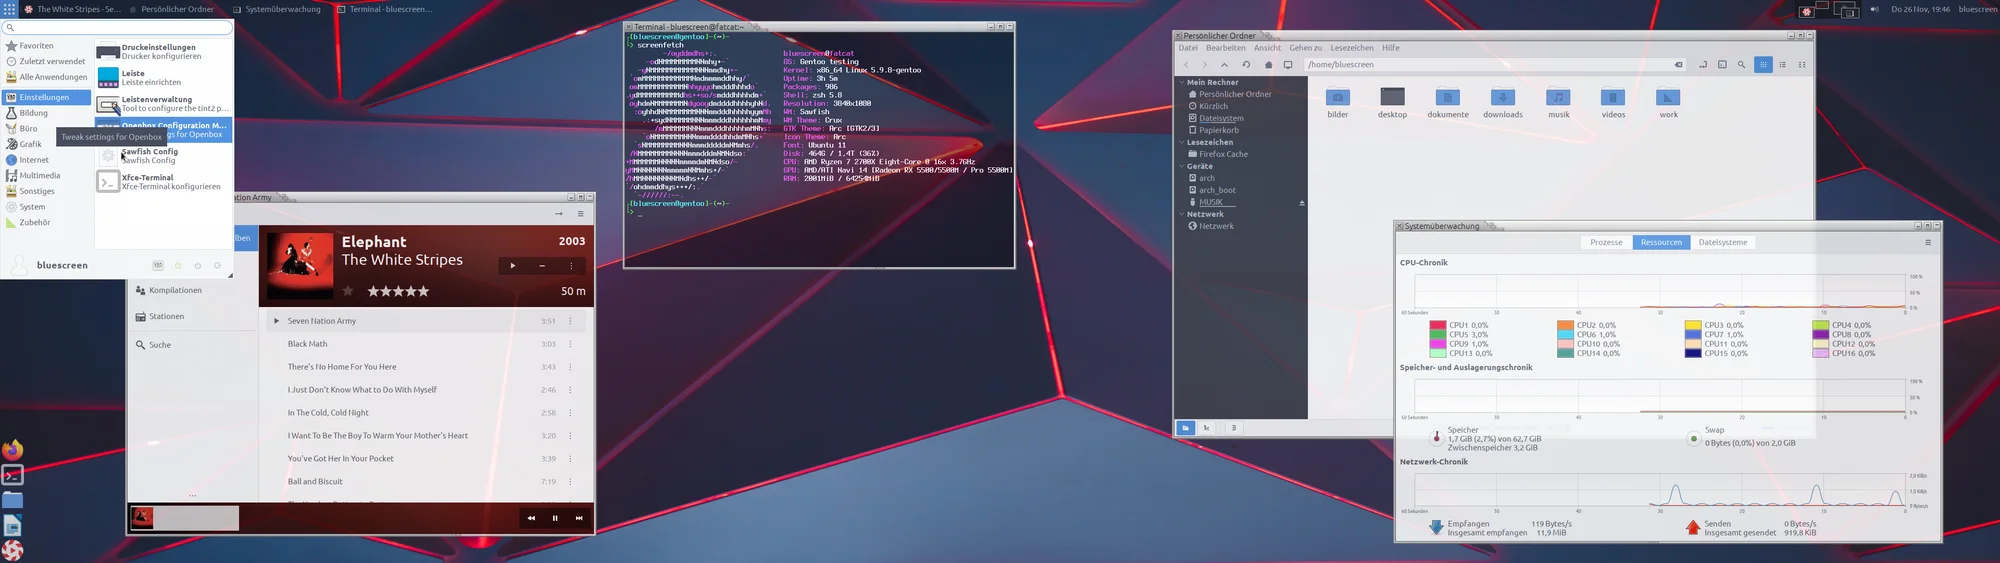This screenshot has height=563, width=2000.
Task: Open Druckeinstellungen from the menu
Action: coord(164,52)
